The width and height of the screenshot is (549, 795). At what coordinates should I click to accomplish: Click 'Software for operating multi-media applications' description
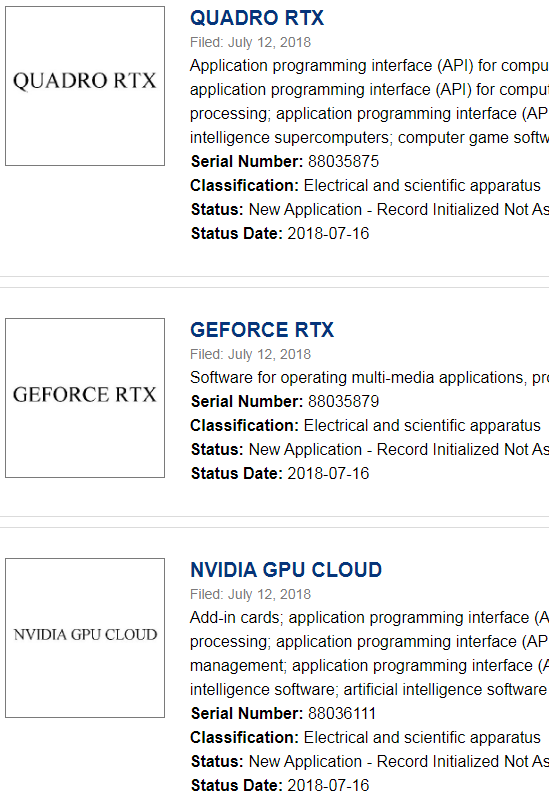[370, 378]
